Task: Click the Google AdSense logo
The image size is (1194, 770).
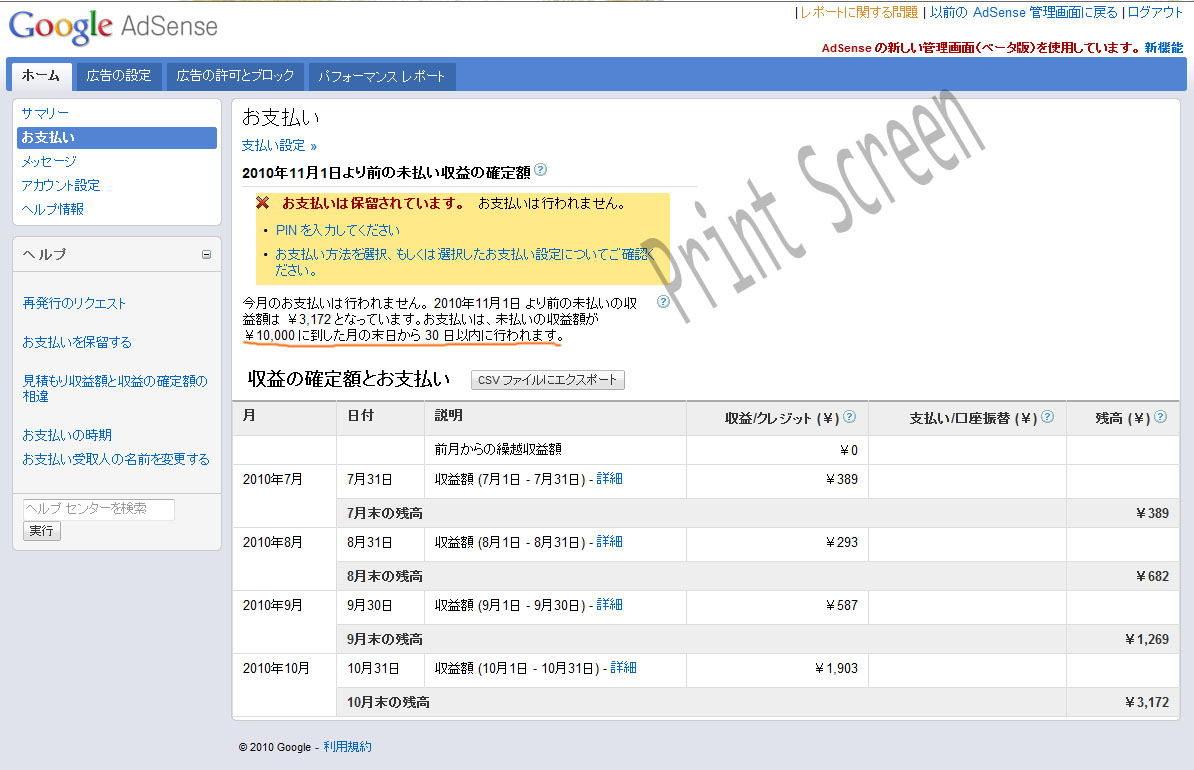Action: pos(113,27)
